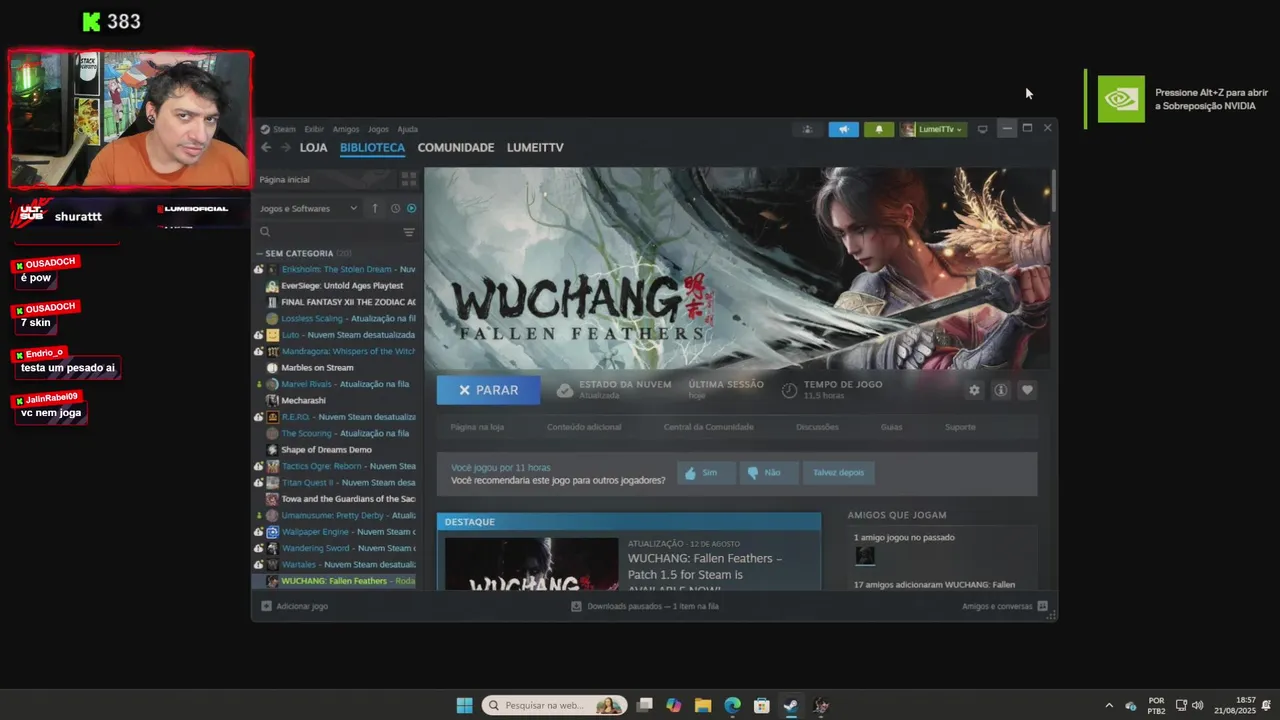Select EverSiege: Untold Ages Playtest

pyautogui.click(x=336, y=285)
